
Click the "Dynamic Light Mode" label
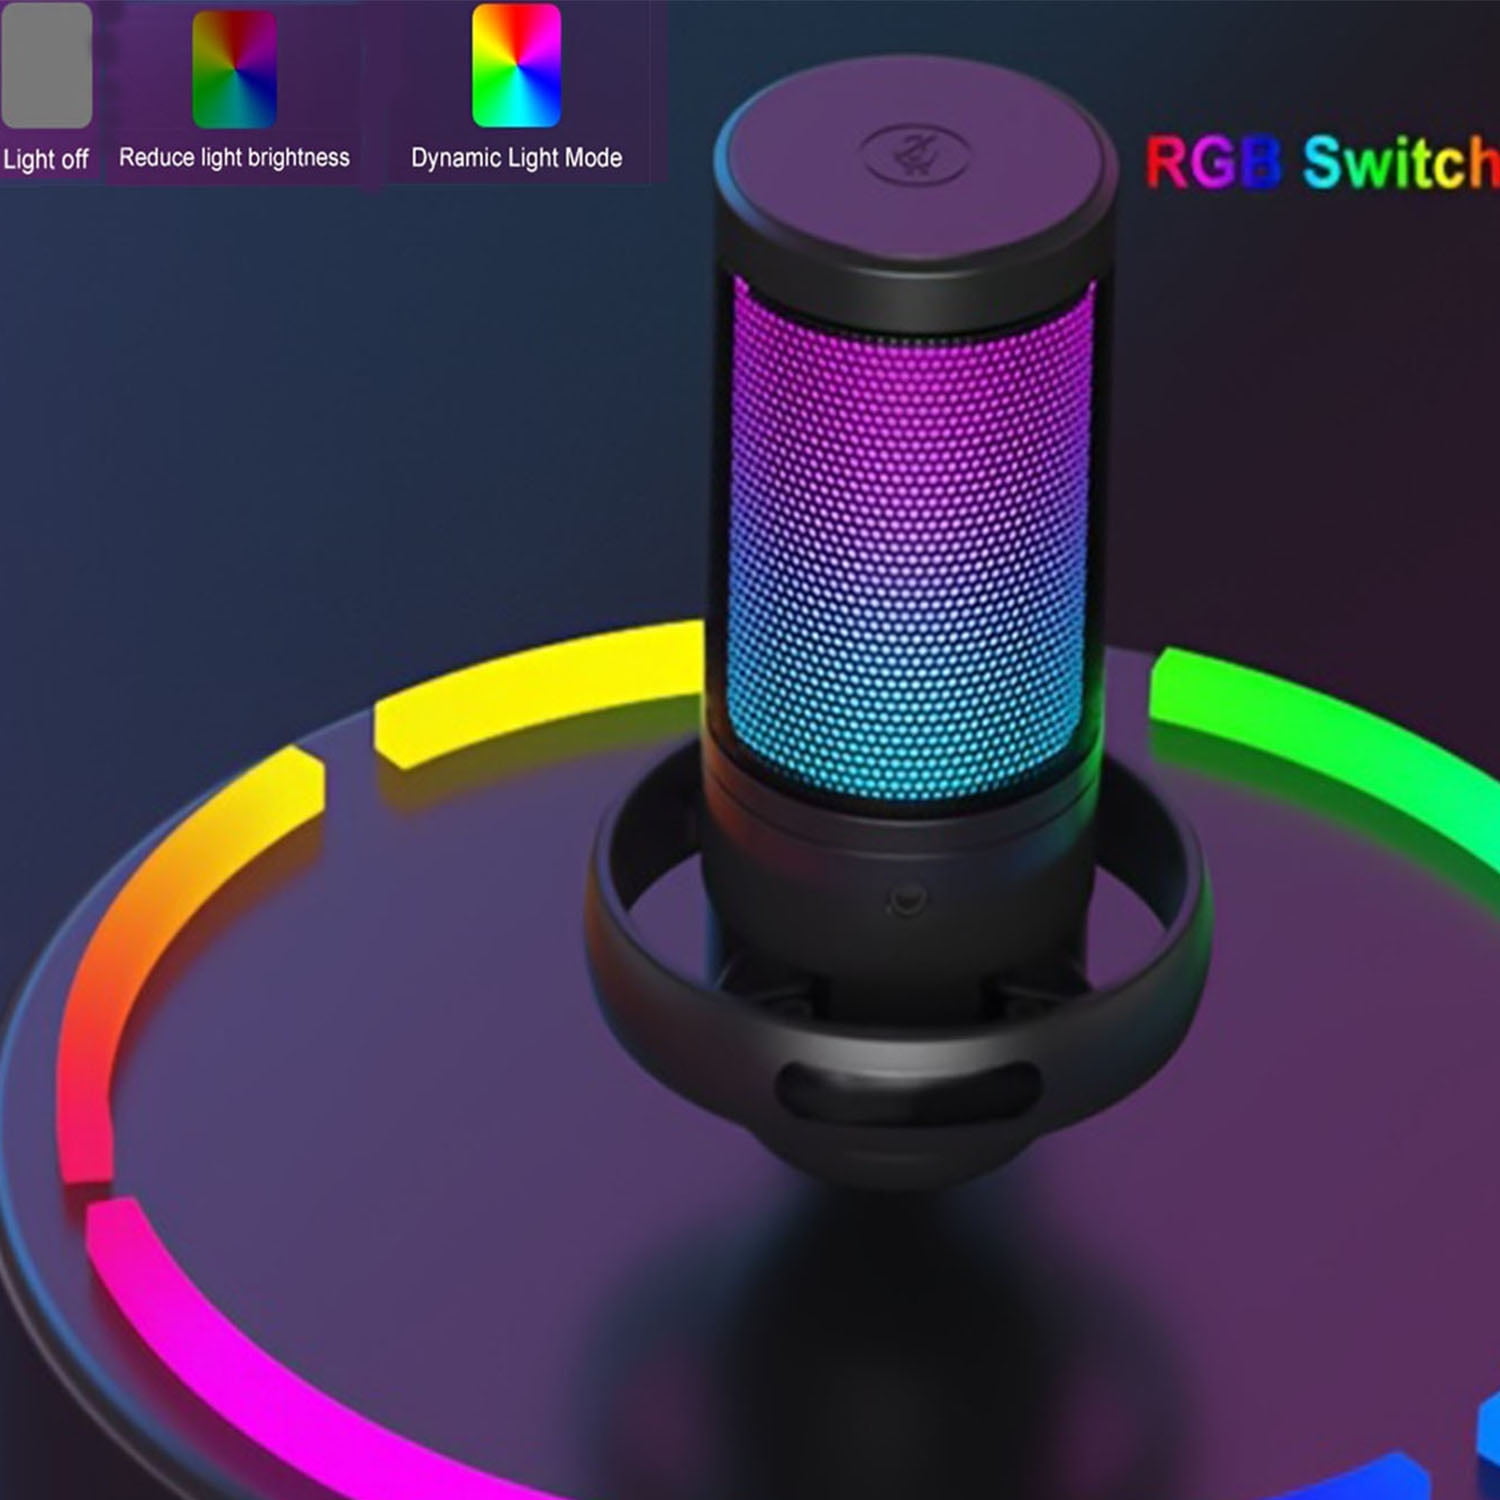click(x=516, y=158)
